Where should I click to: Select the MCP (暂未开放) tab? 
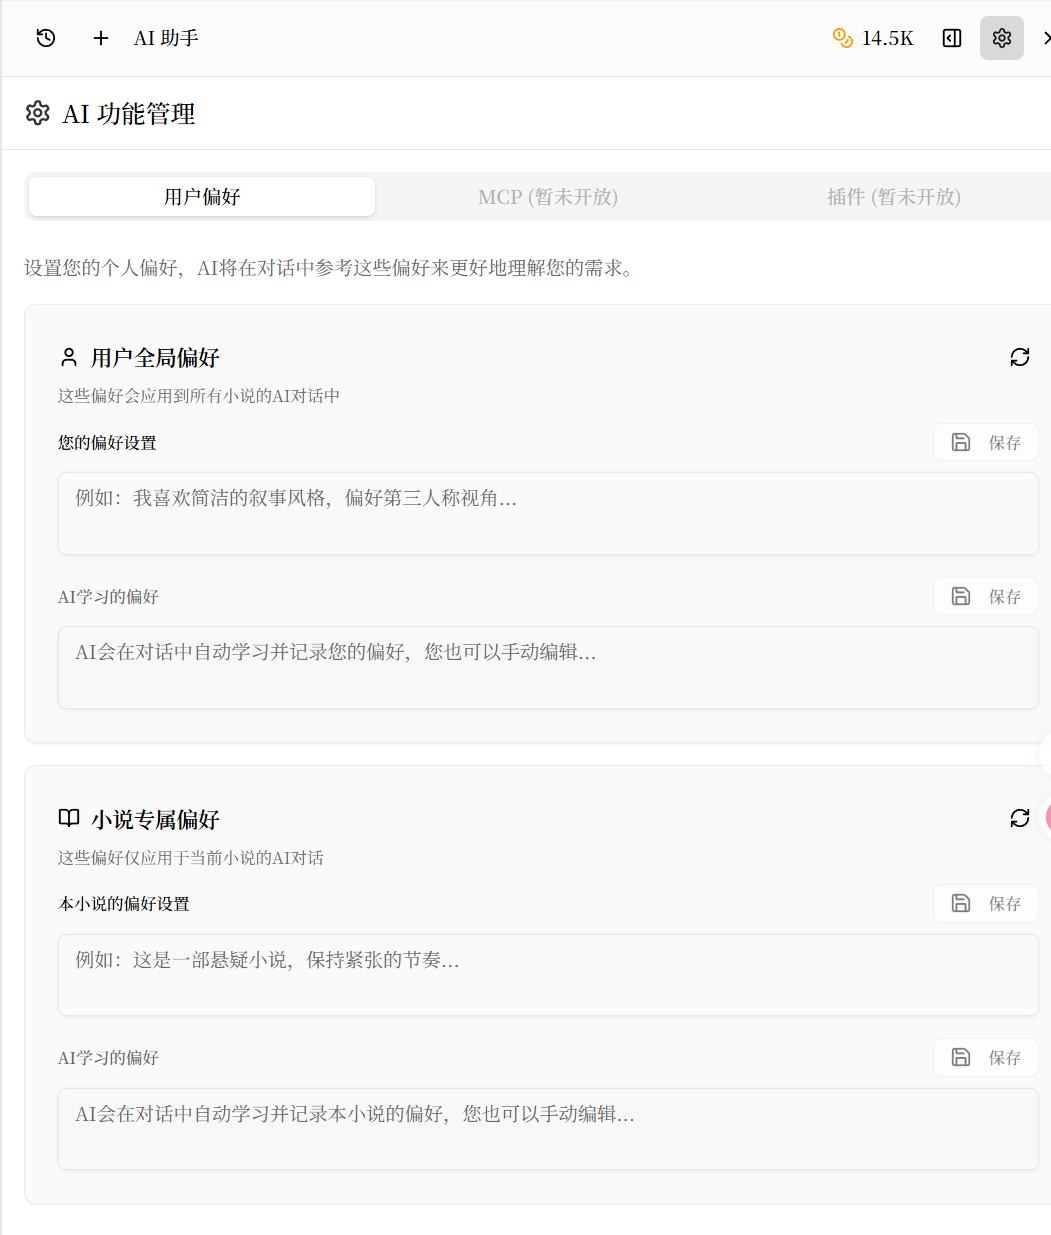click(548, 197)
